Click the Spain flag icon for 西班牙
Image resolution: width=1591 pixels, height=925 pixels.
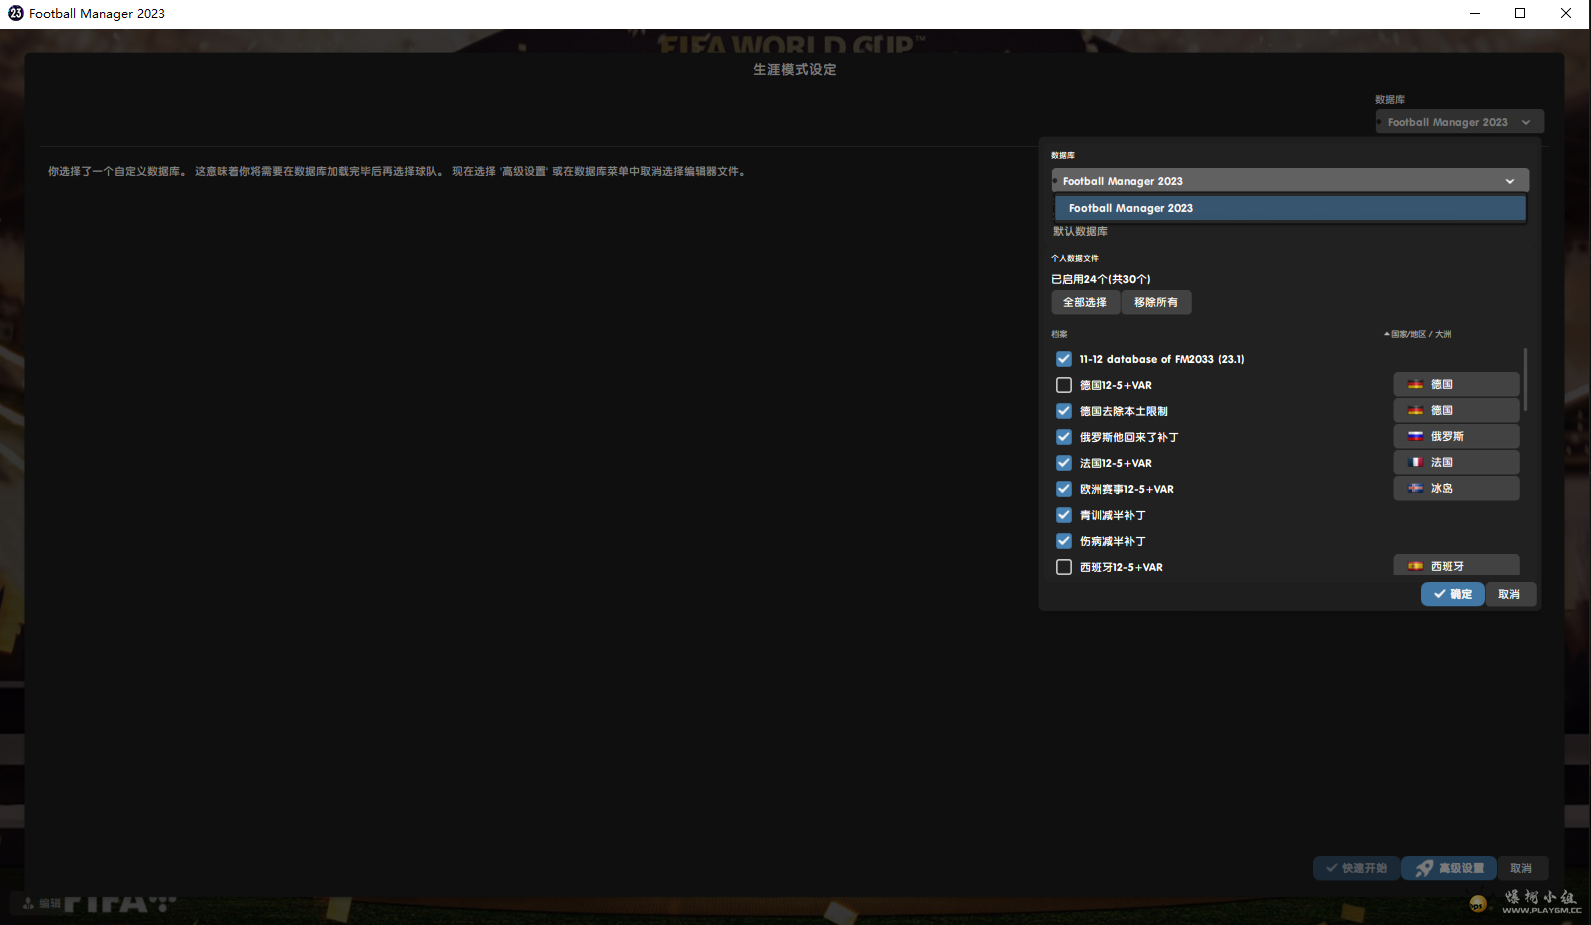(x=1415, y=566)
